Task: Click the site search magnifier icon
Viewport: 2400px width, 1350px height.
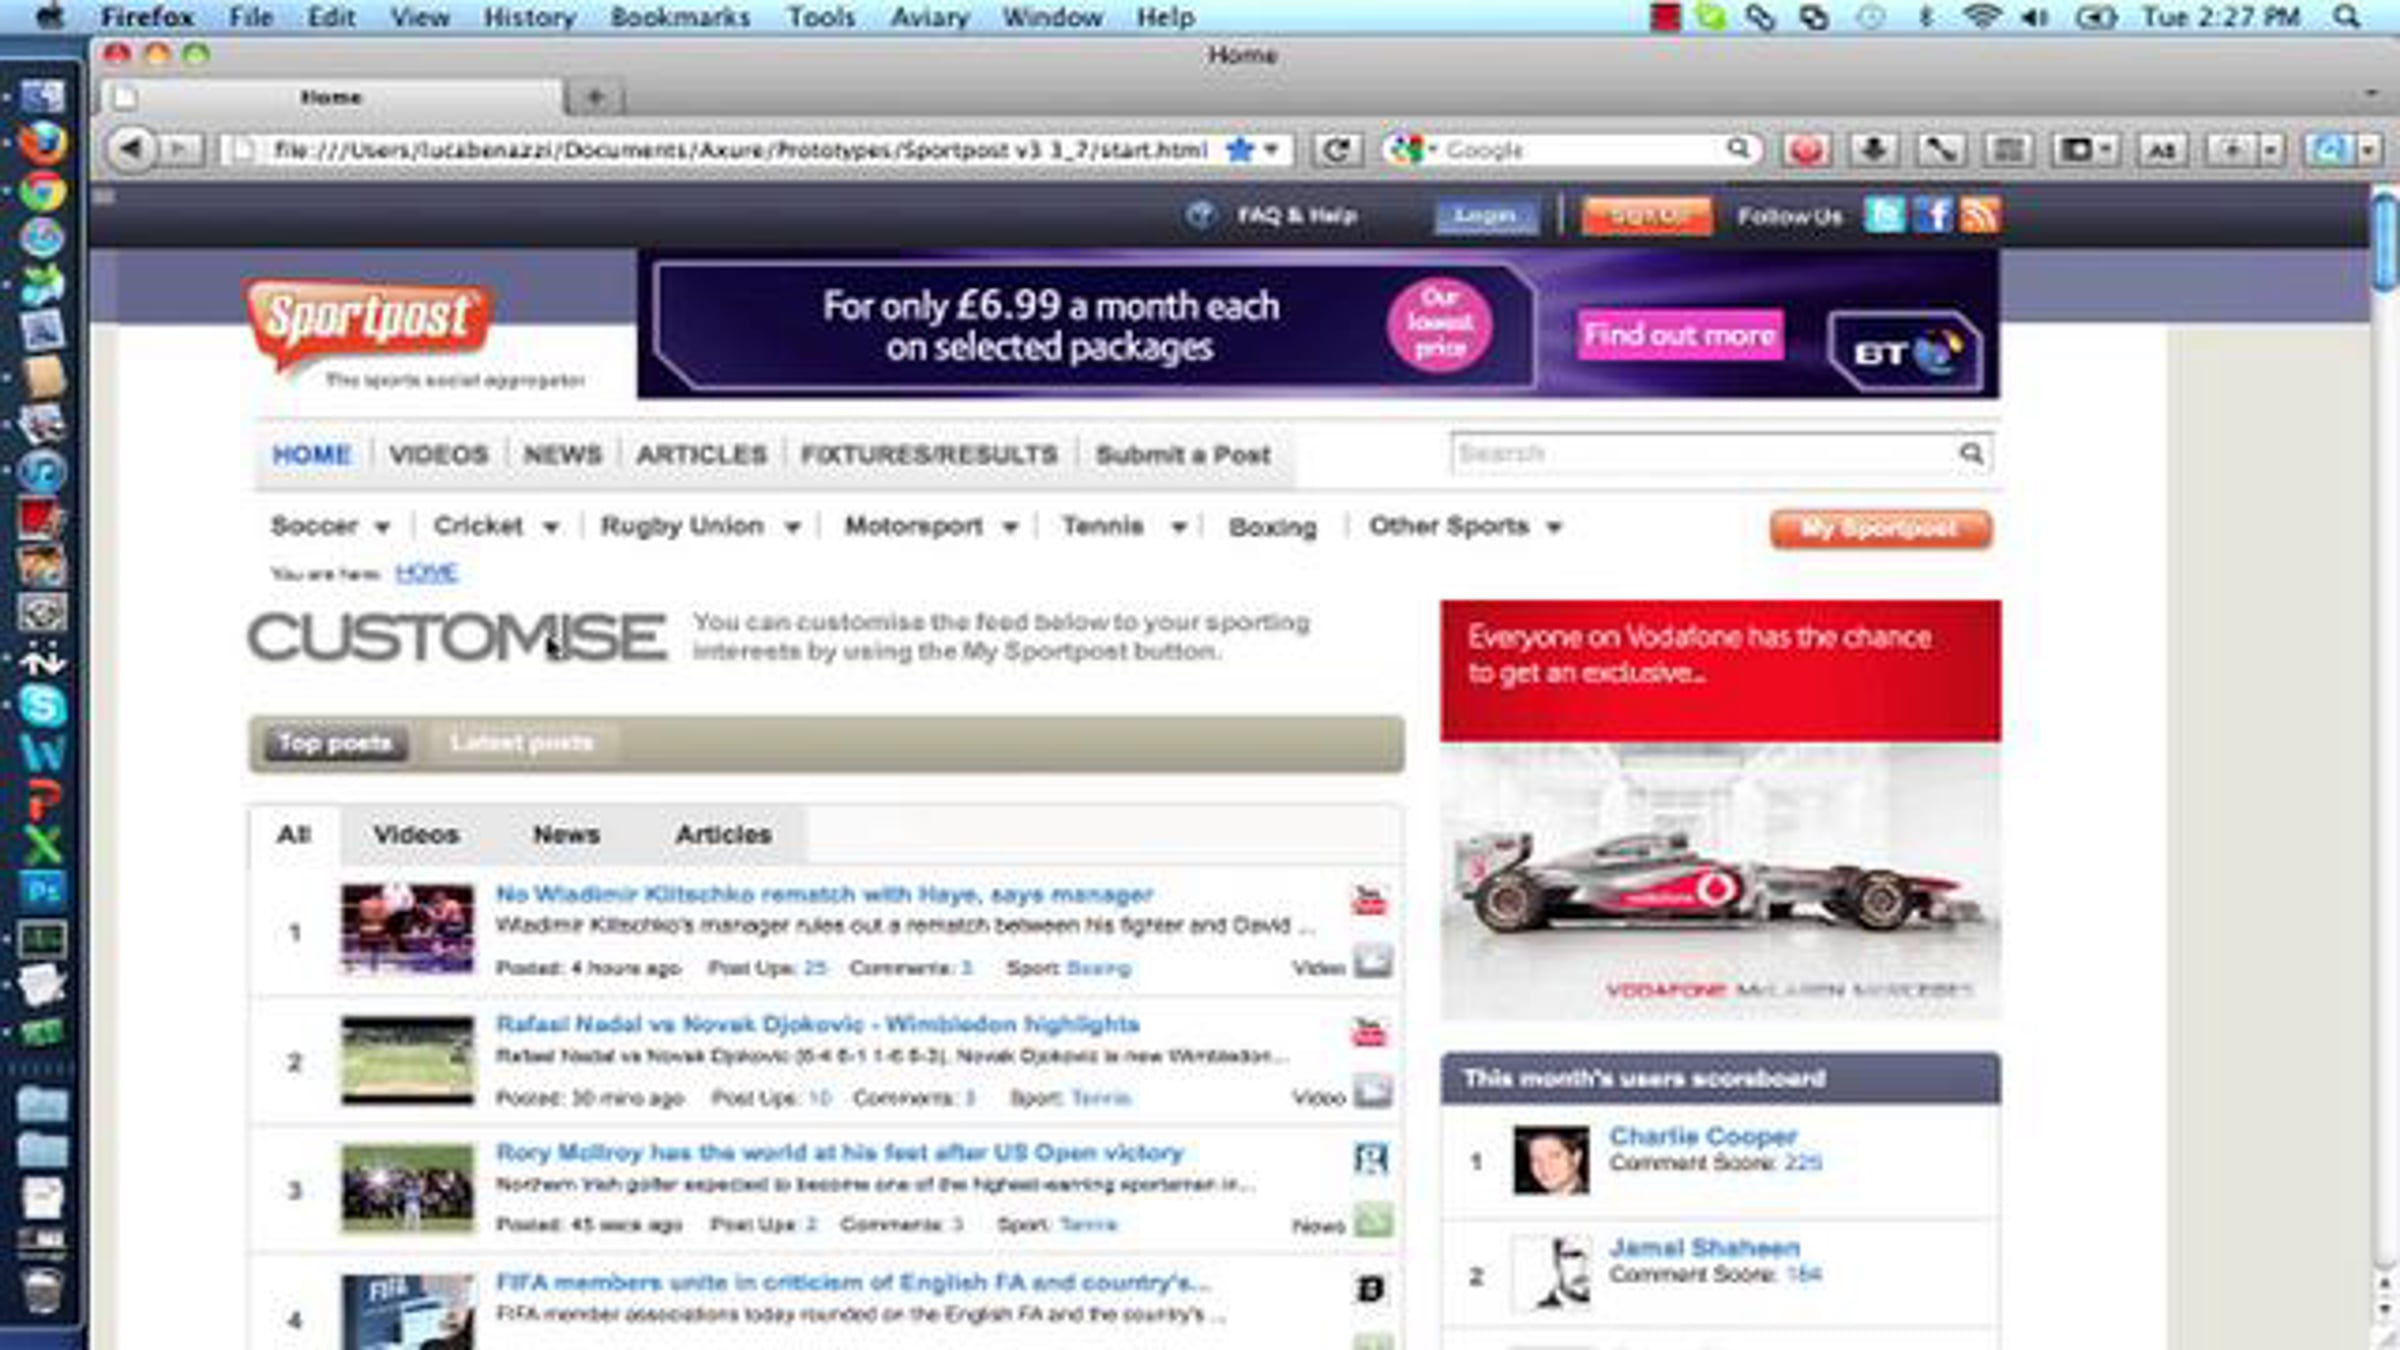Action: coord(1971,454)
